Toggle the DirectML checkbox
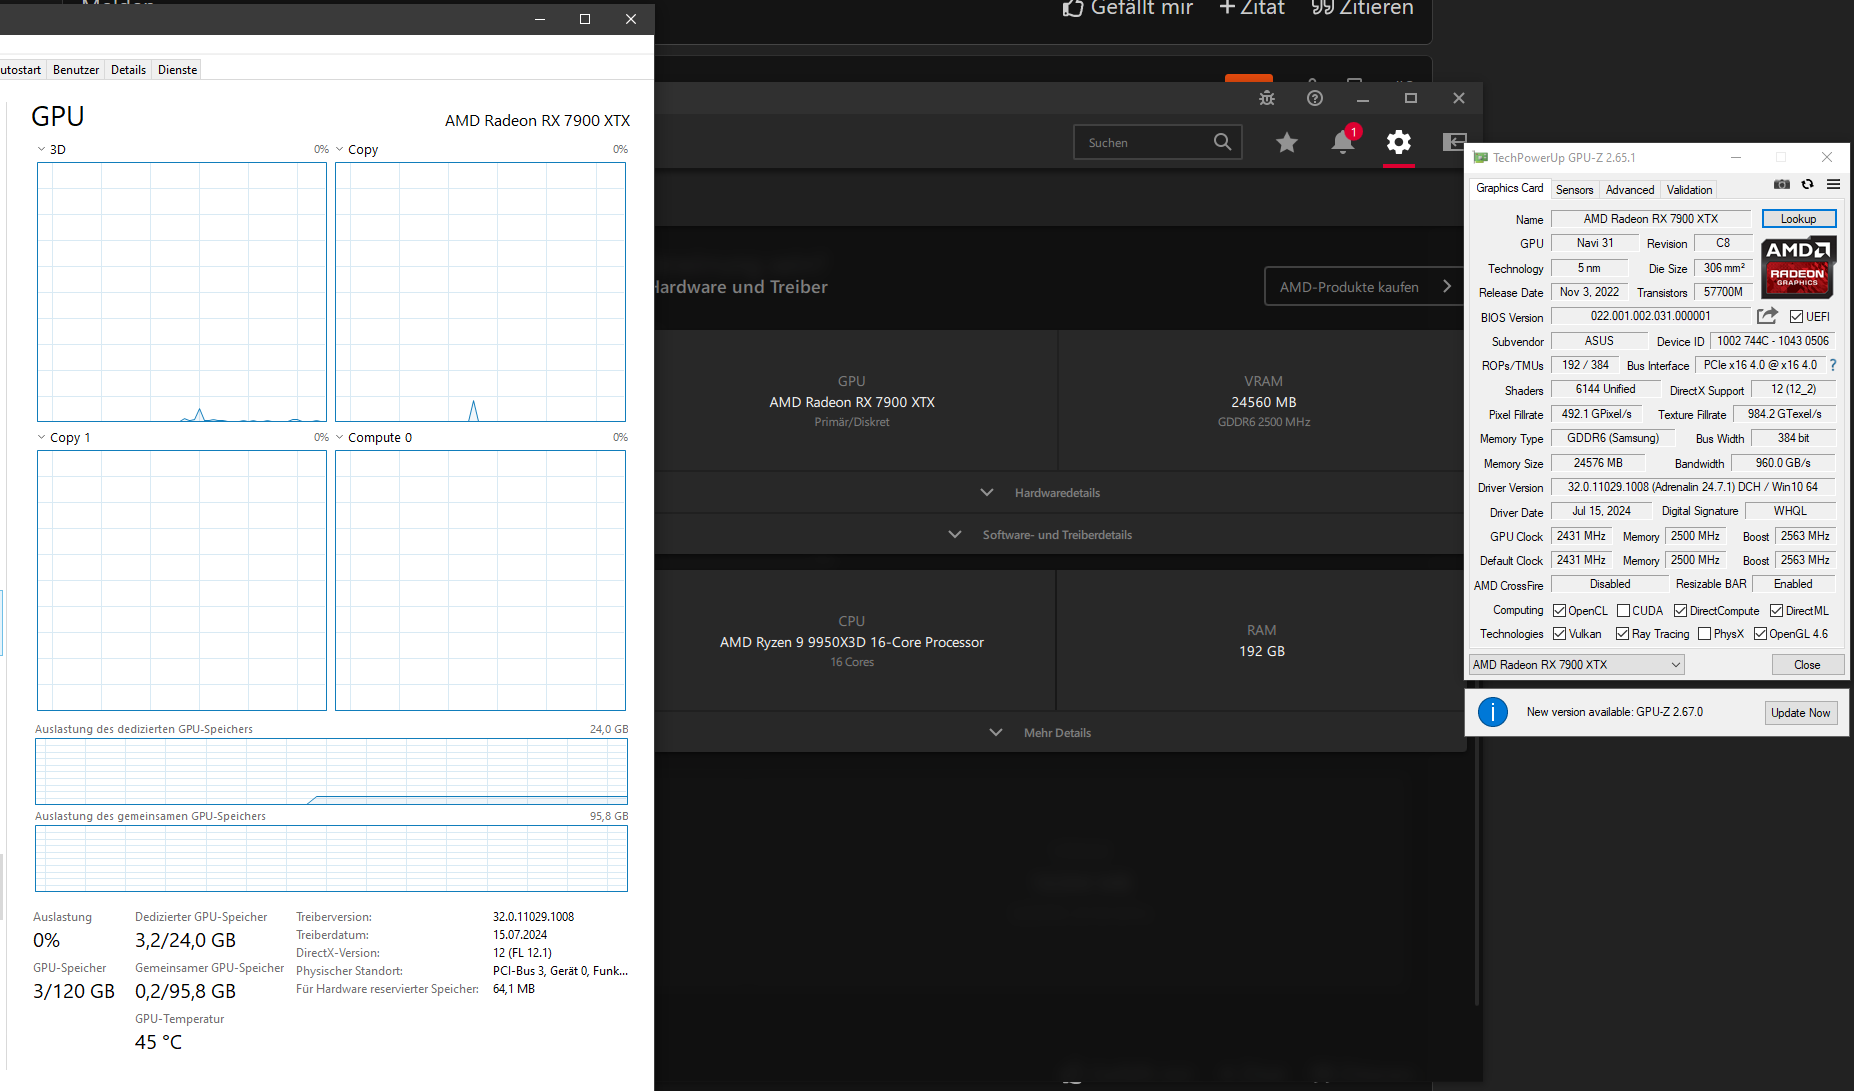This screenshot has width=1854, height=1091. click(1776, 611)
